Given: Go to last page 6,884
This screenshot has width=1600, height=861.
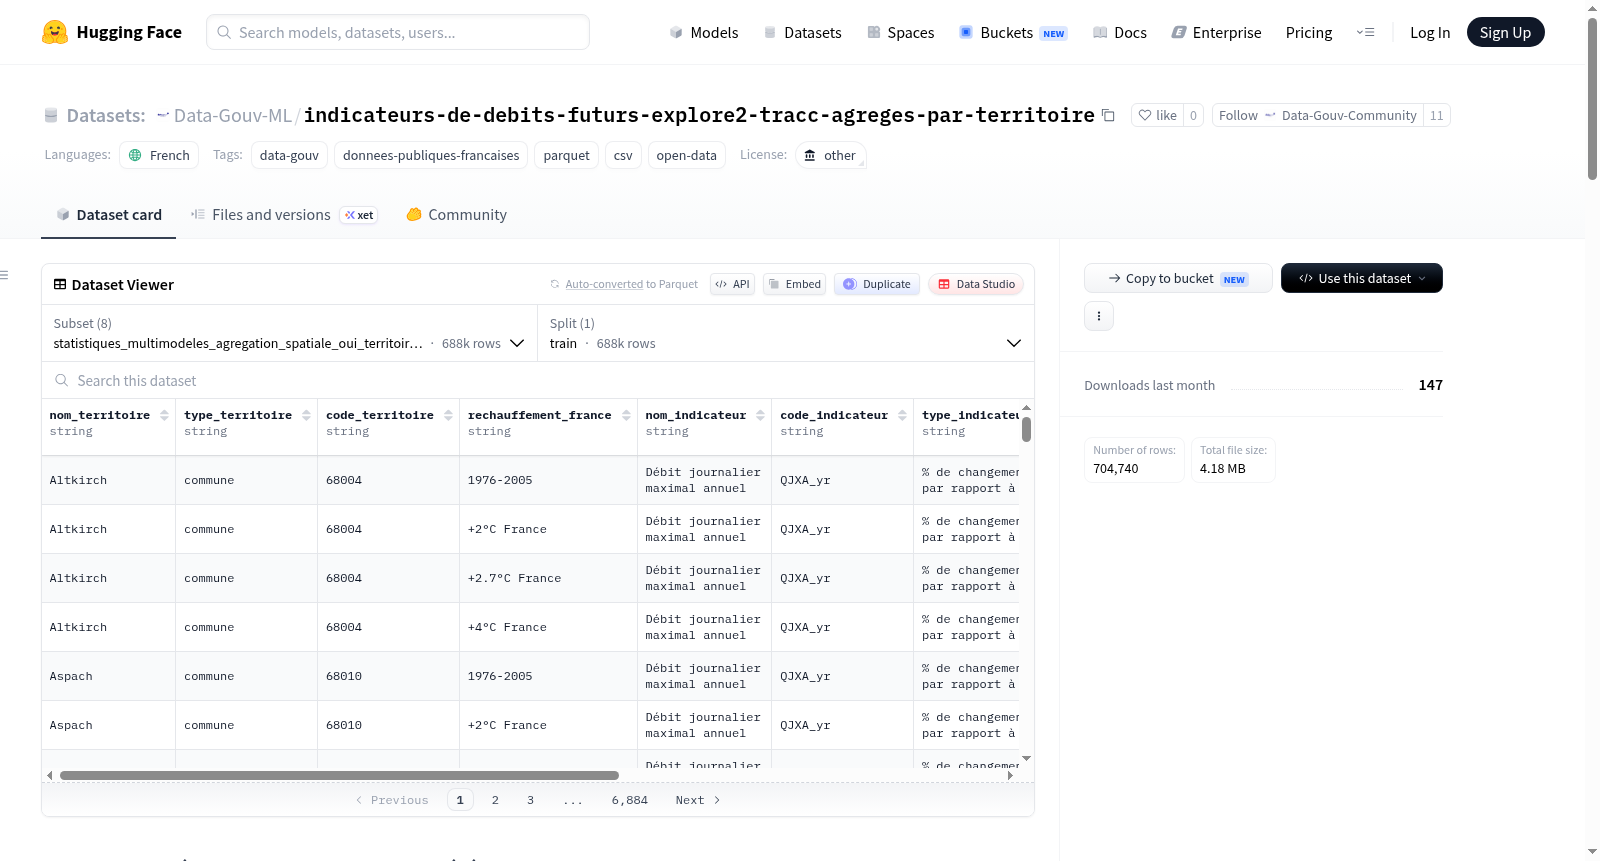Looking at the screenshot, I should click(630, 800).
